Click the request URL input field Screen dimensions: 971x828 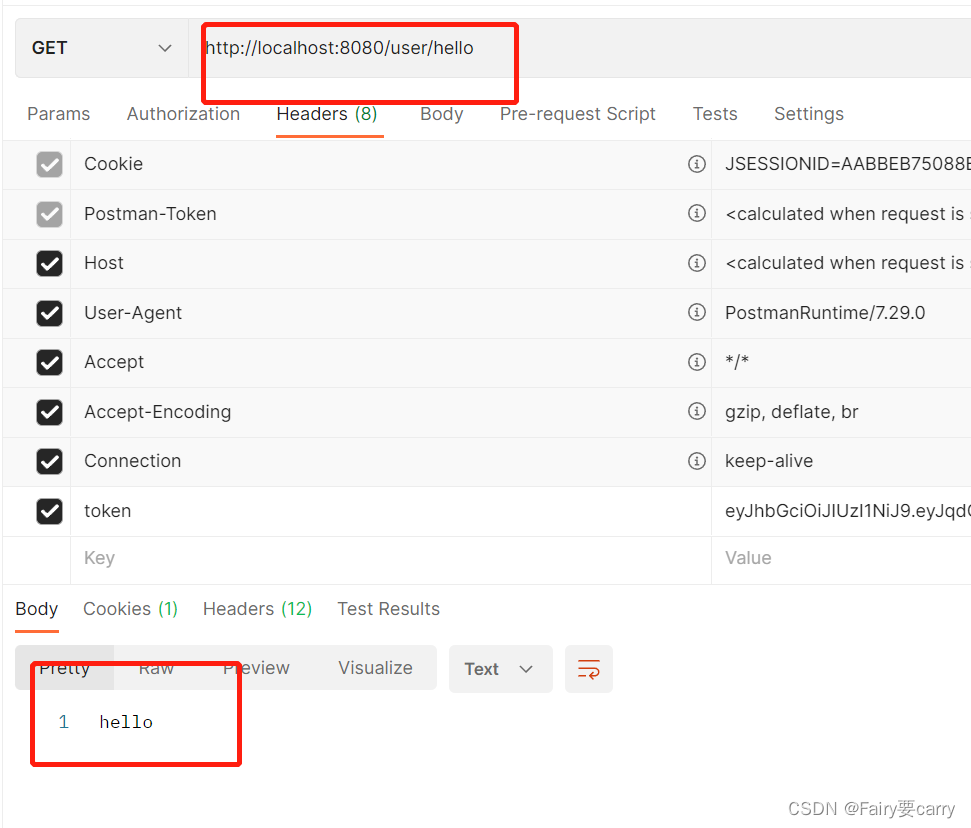(x=360, y=47)
